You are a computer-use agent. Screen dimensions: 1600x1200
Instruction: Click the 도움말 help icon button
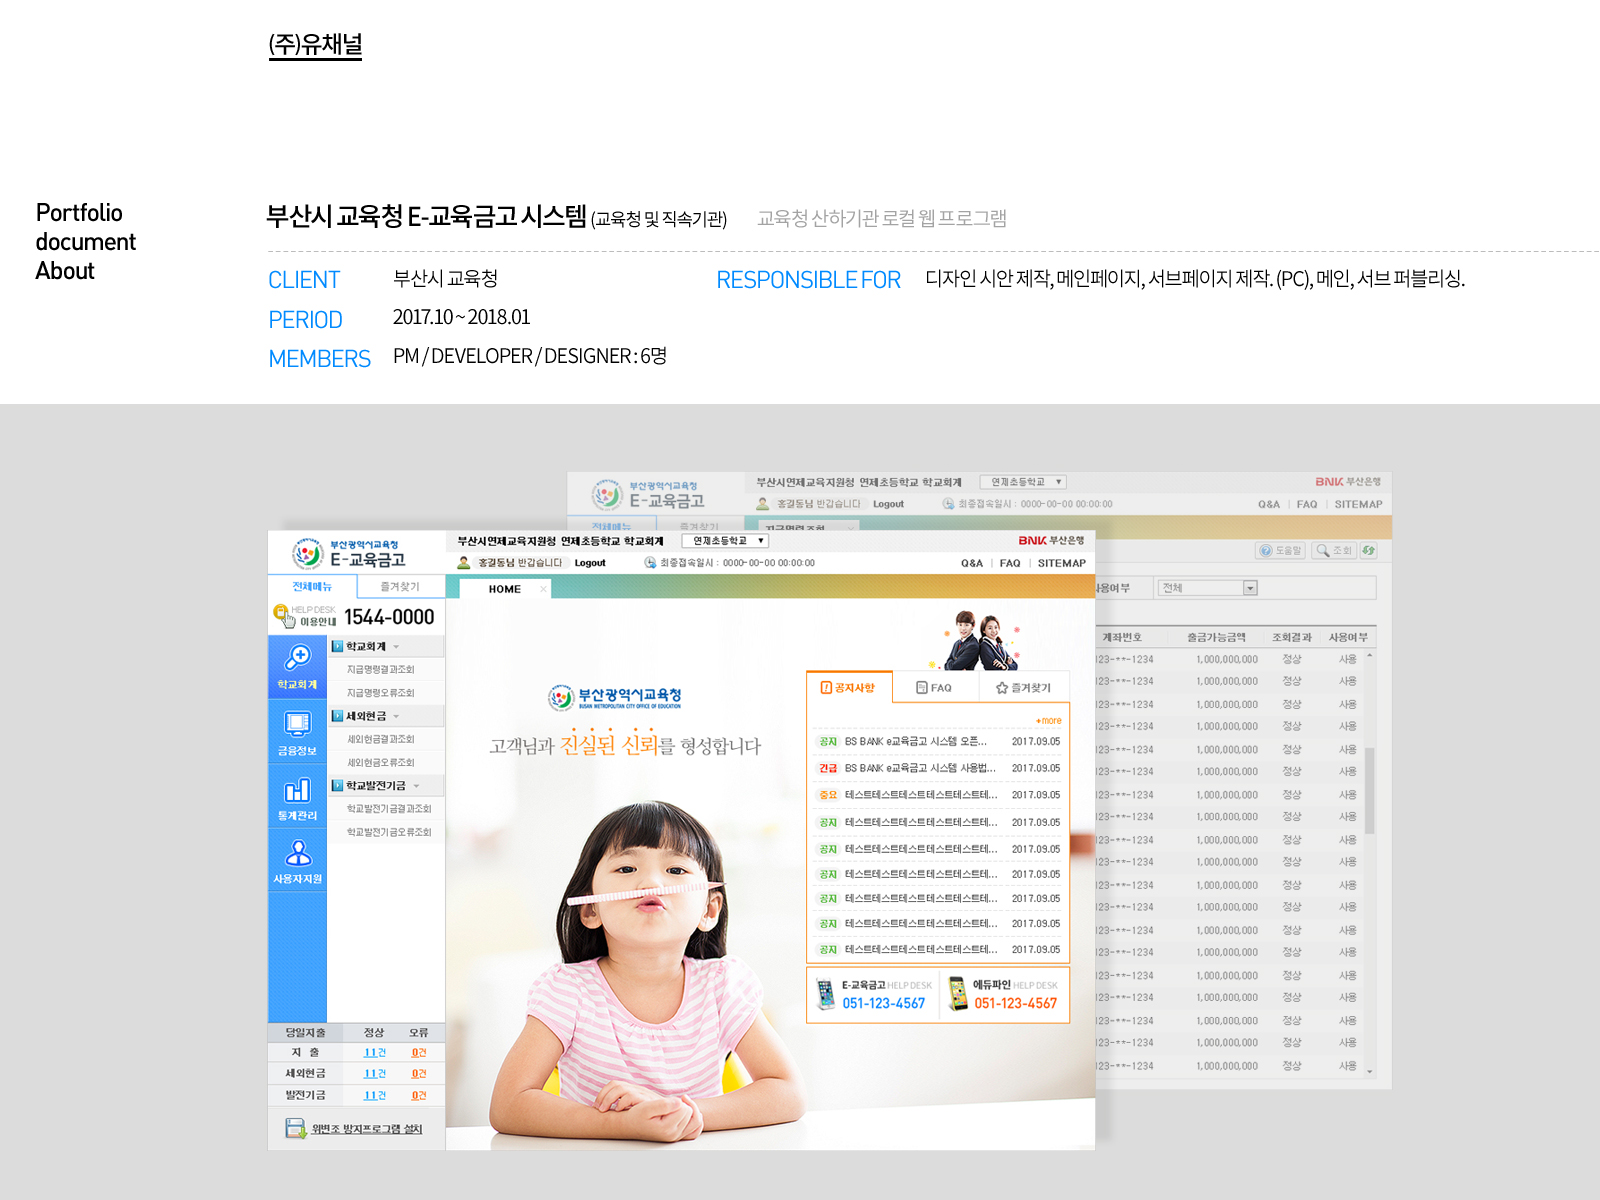1281,550
